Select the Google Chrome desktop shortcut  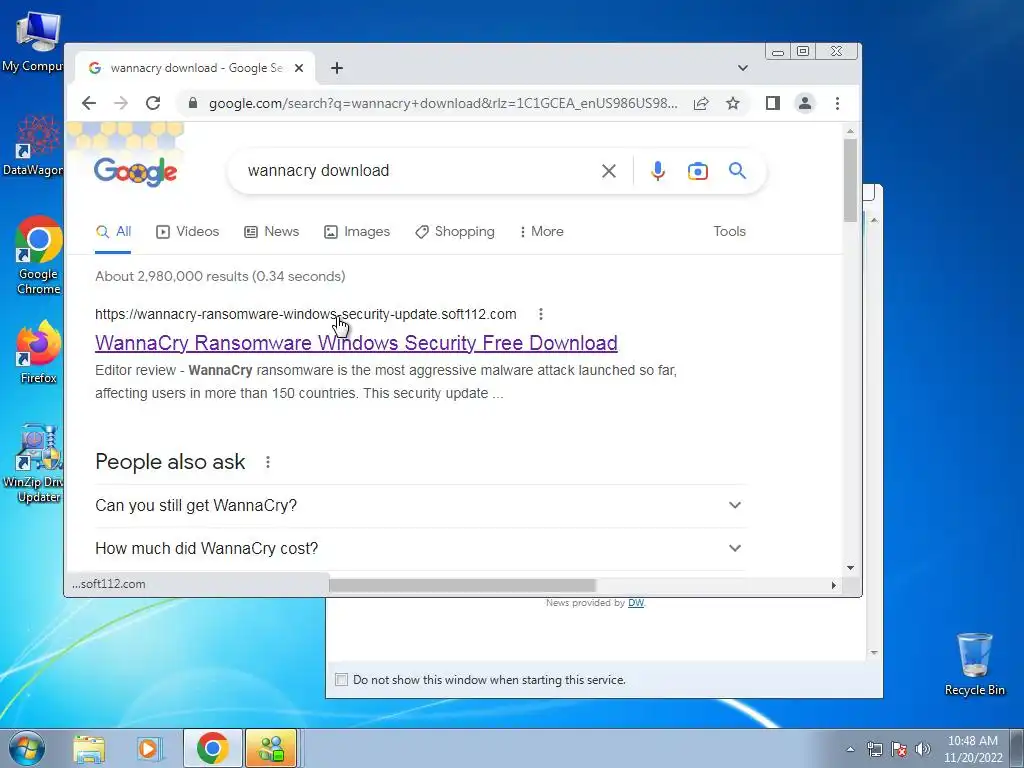pos(38,255)
